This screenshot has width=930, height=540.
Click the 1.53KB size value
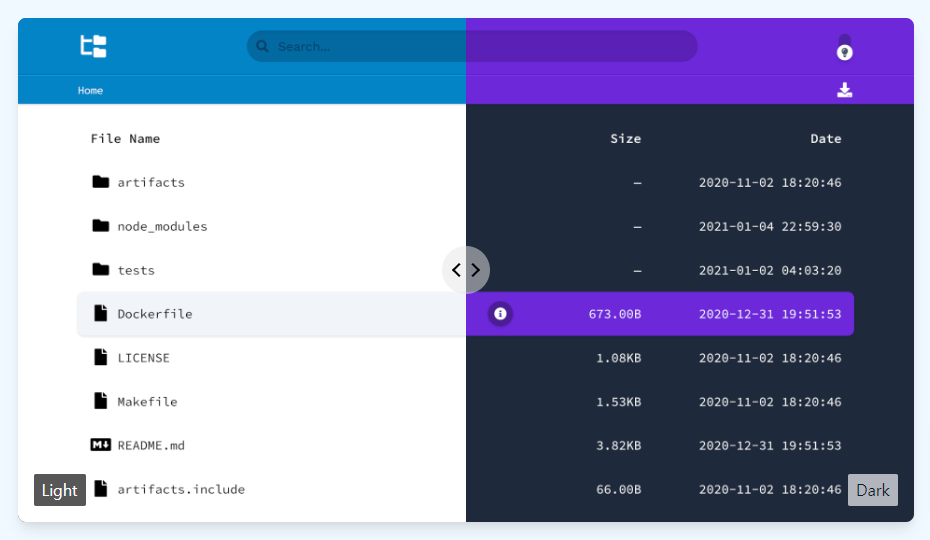pos(619,402)
